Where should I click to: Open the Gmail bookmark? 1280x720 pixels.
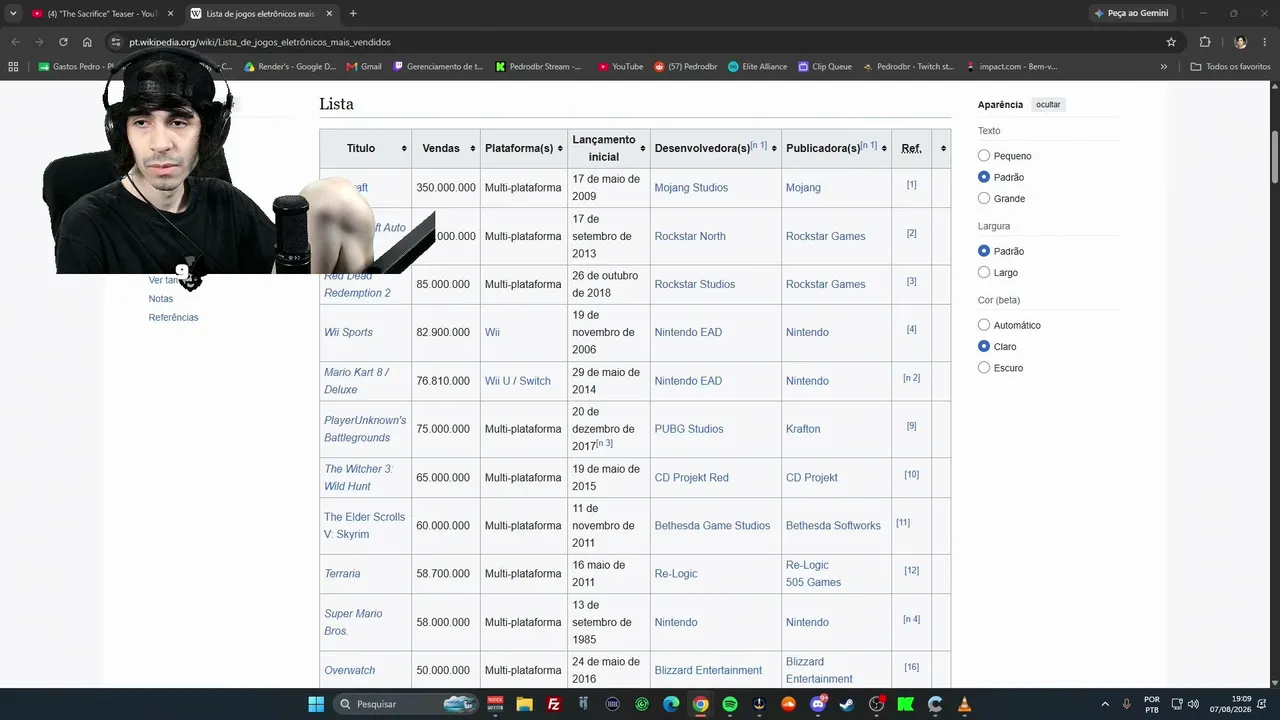point(364,67)
